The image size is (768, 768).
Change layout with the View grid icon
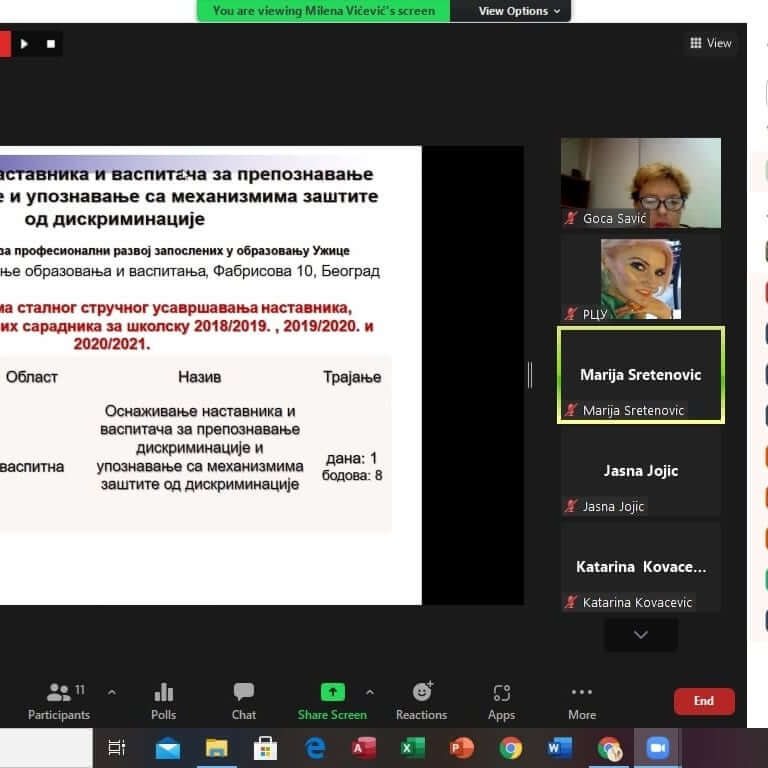[x=711, y=43]
